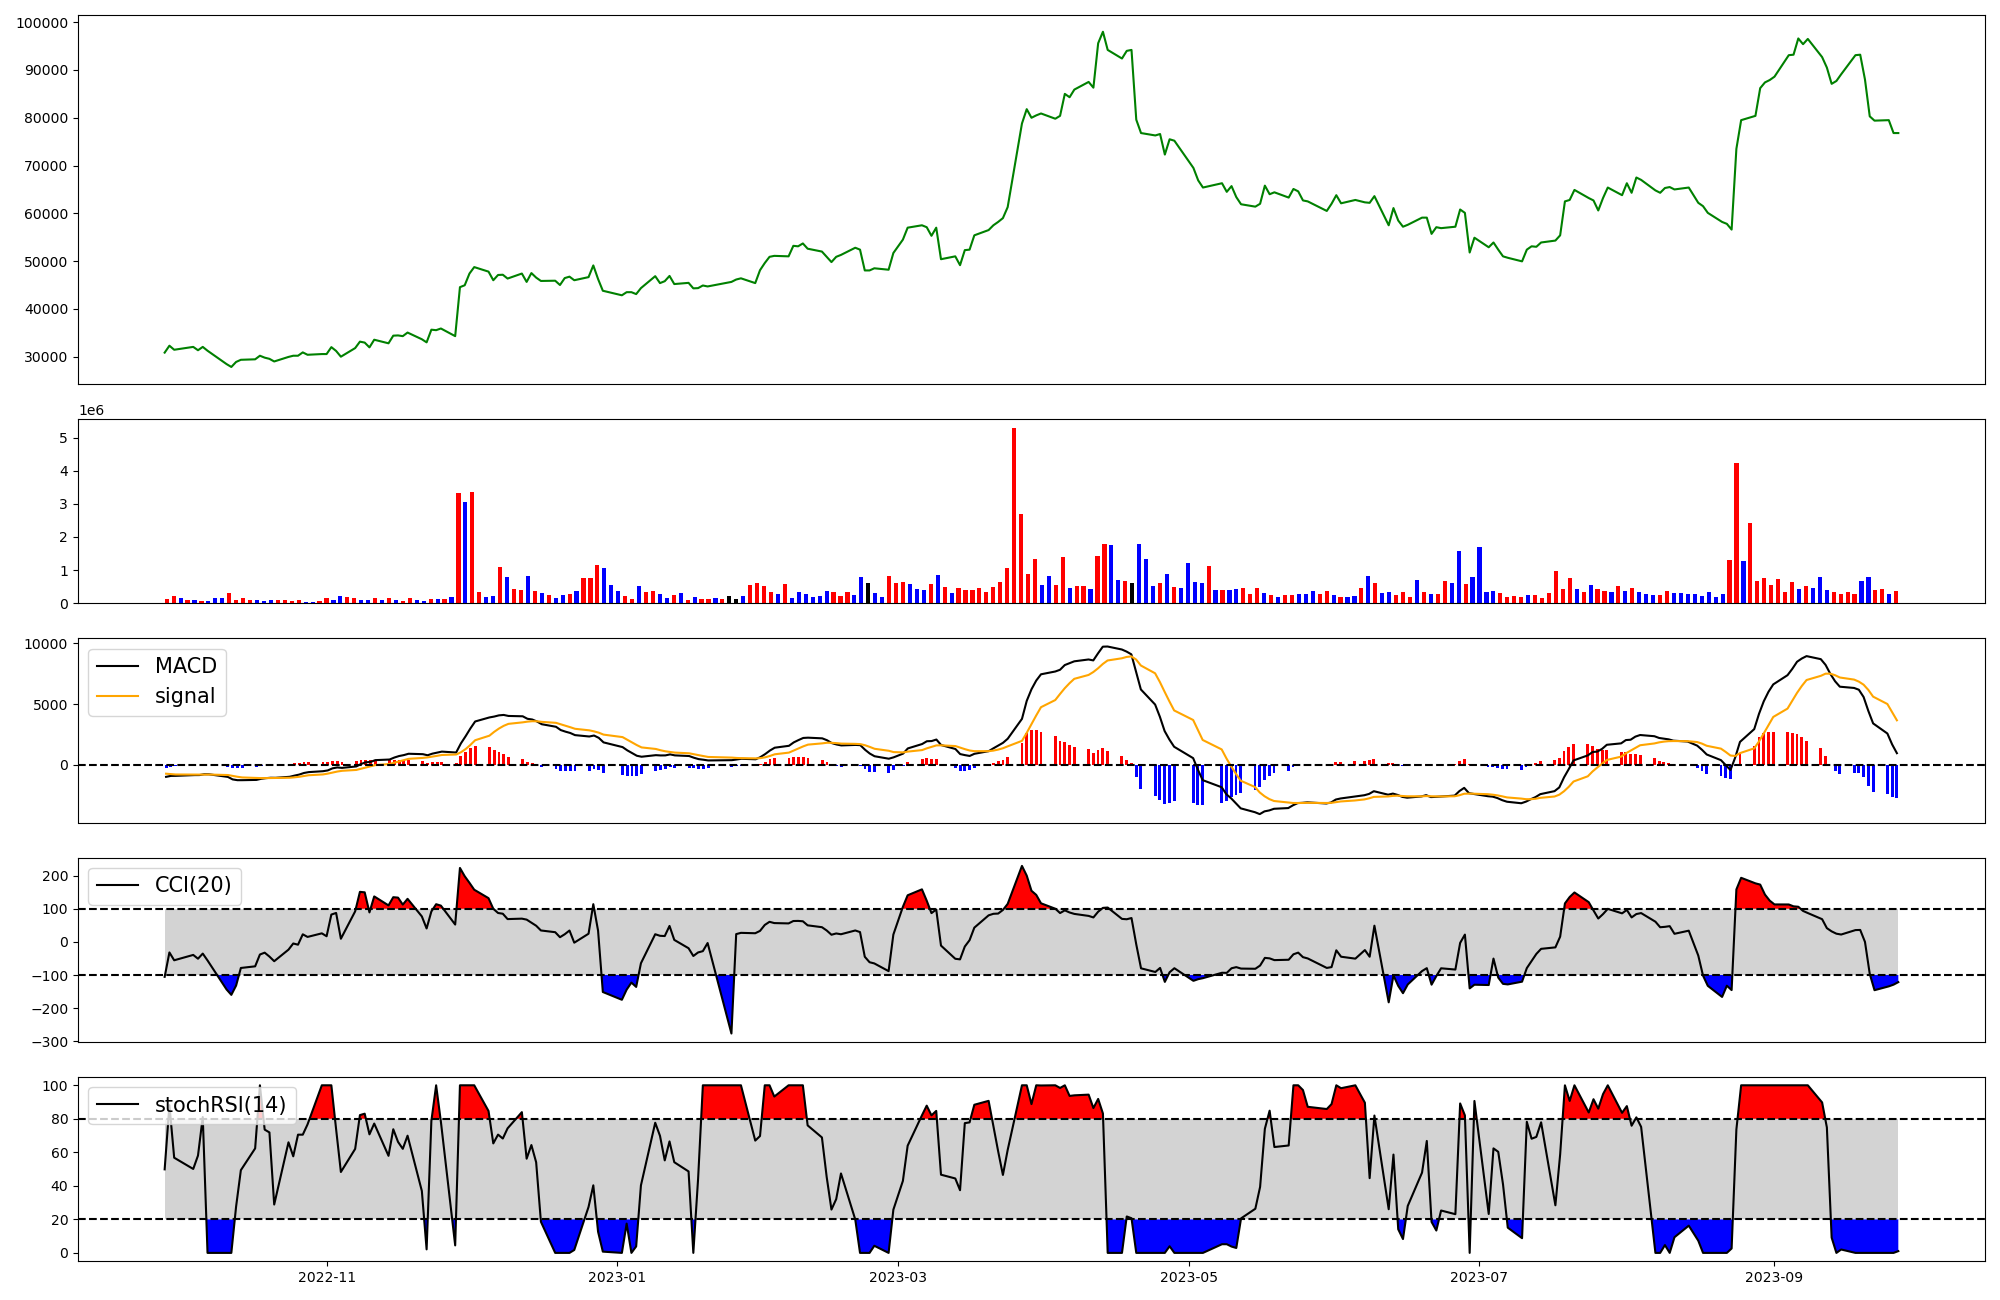The height and width of the screenshot is (1300, 2000).
Task: Click the 2023-05 x-axis date label
Action: 1189,1277
